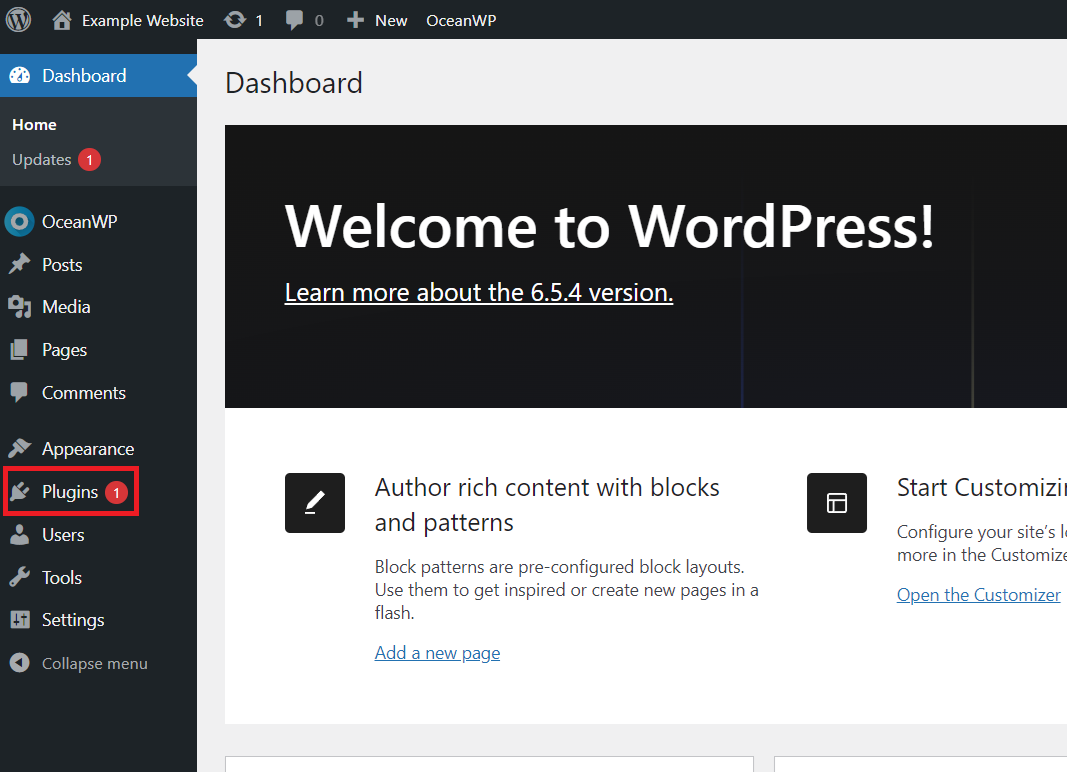Image resolution: width=1067 pixels, height=772 pixels.
Task: Go to Home under Dashboard
Action: click(x=34, y=125)
